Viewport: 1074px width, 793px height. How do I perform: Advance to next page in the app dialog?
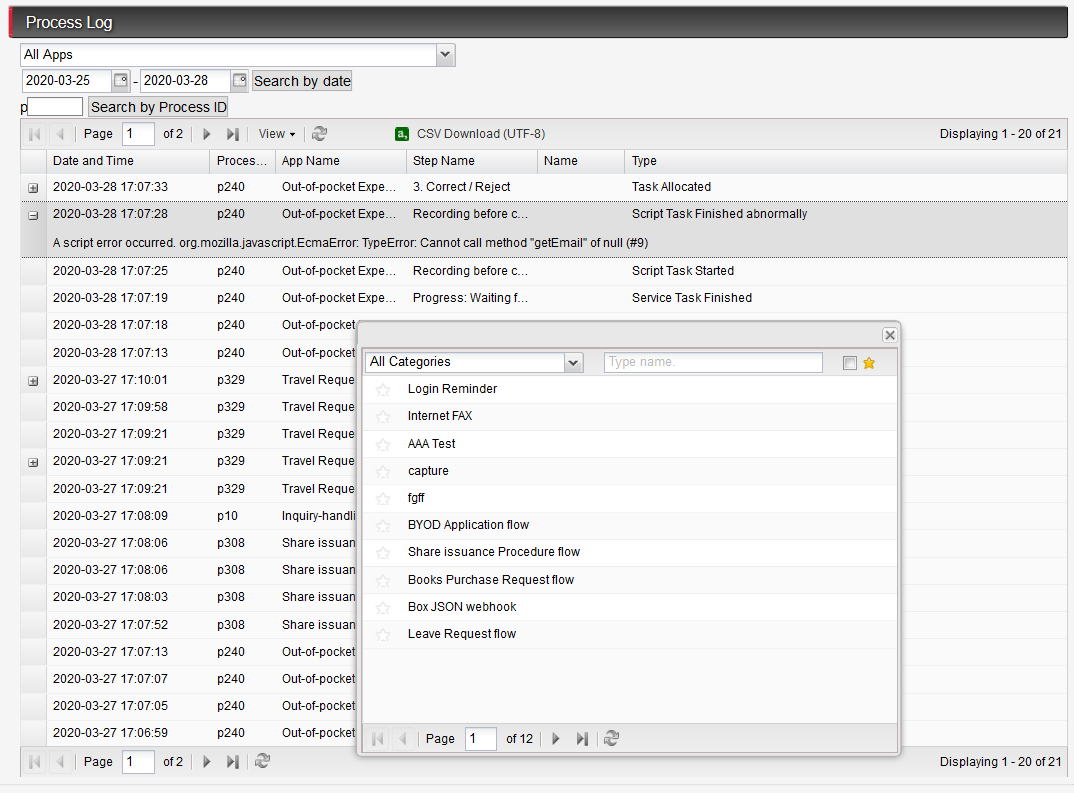click(555, 738)
